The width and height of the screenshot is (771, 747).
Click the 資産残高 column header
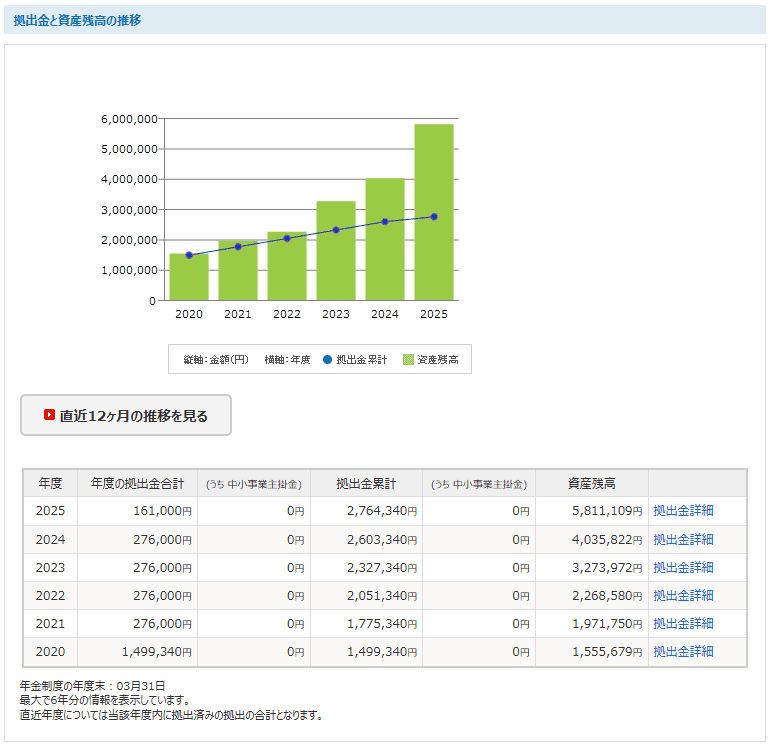point(591,483)
